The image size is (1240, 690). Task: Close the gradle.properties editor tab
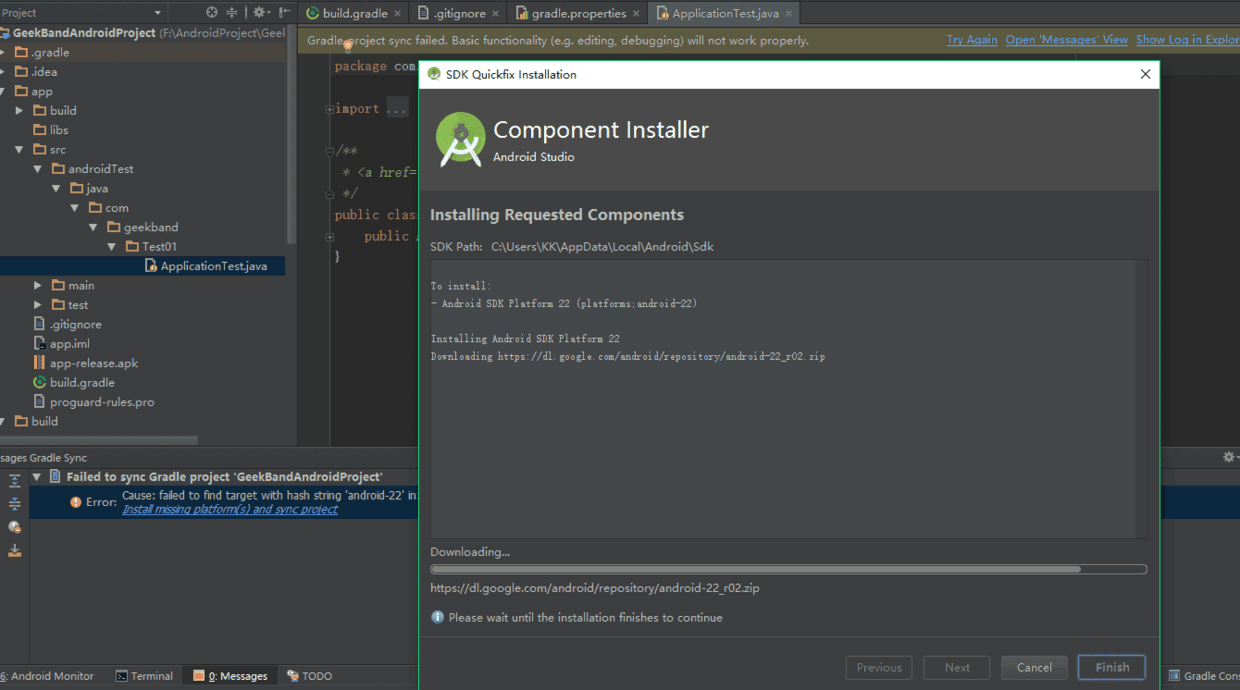(637, 14)
